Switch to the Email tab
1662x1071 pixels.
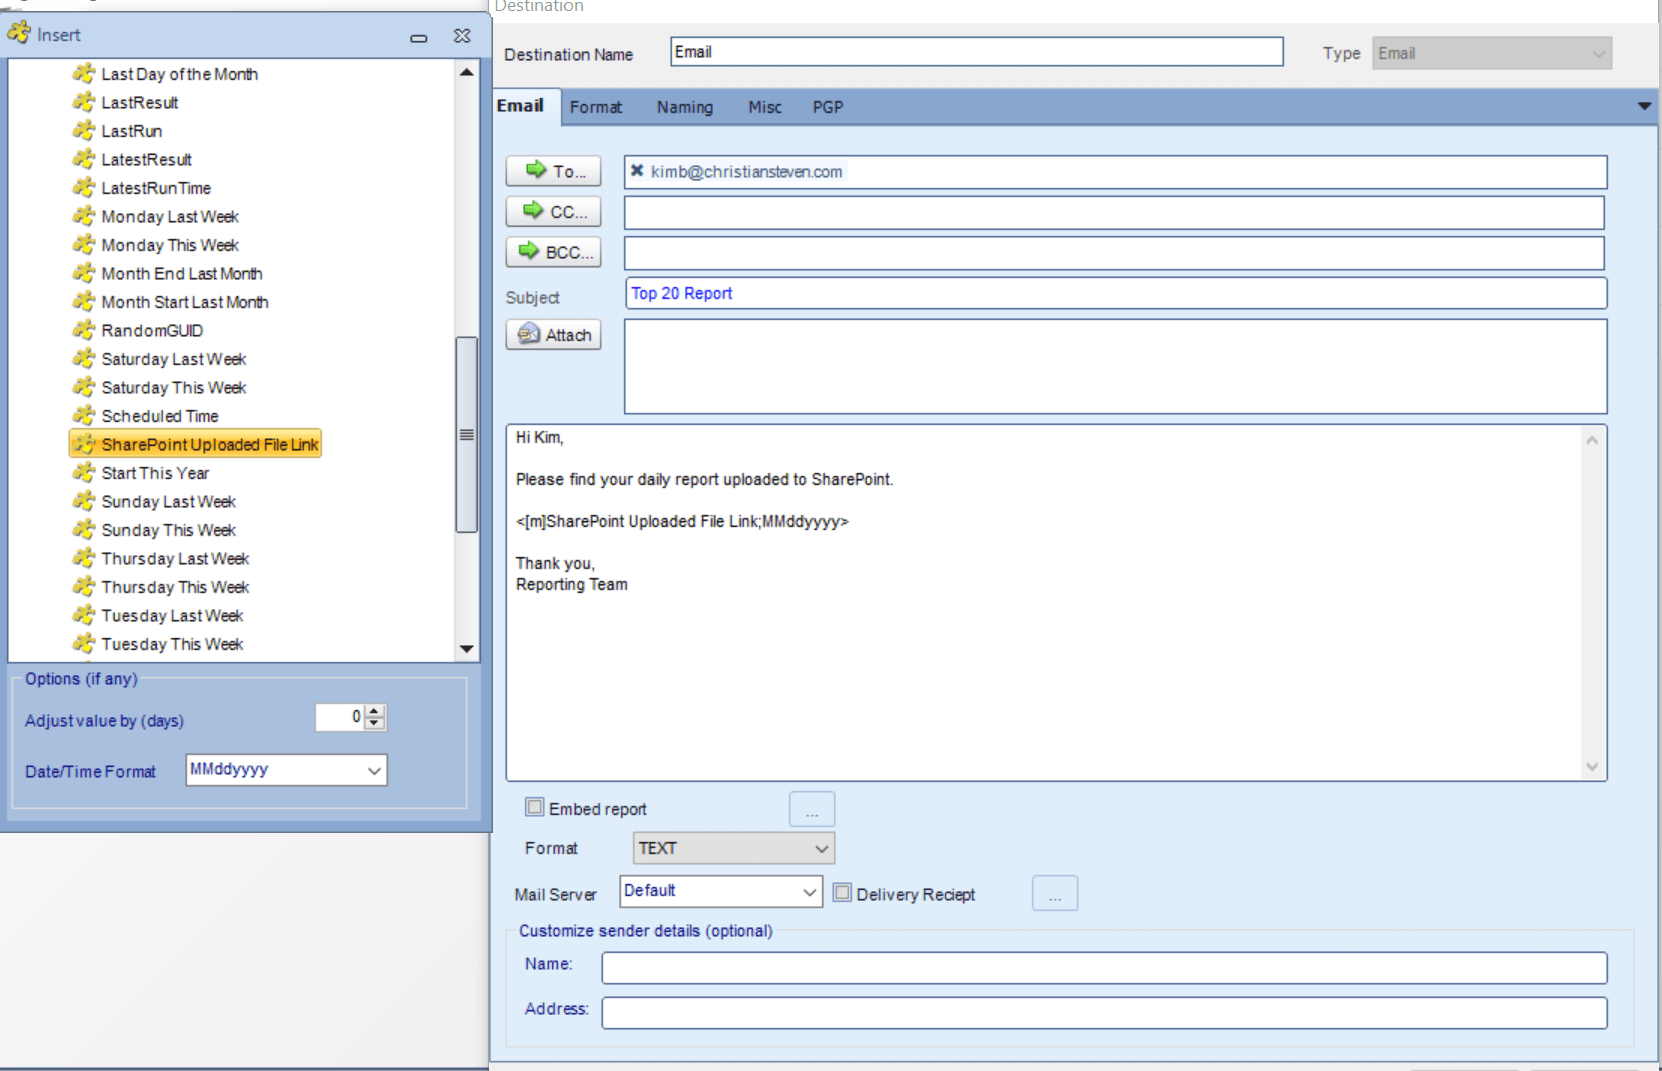click(x=520, y=106)
